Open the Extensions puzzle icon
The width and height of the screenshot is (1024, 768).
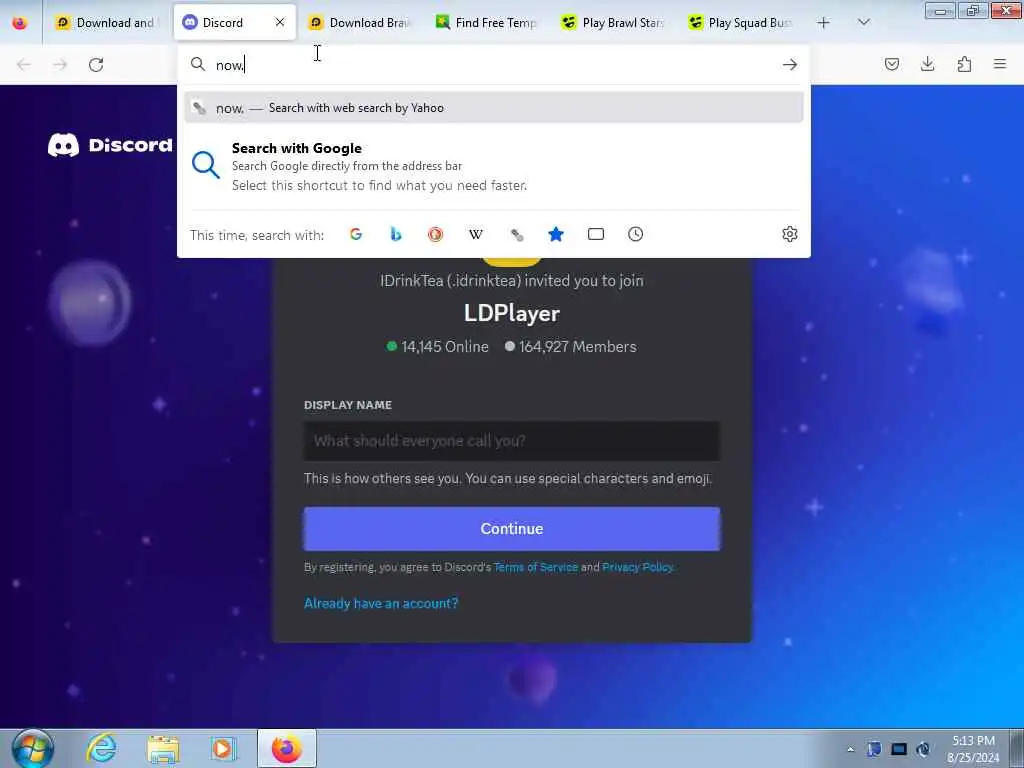(x=964, y=64)
